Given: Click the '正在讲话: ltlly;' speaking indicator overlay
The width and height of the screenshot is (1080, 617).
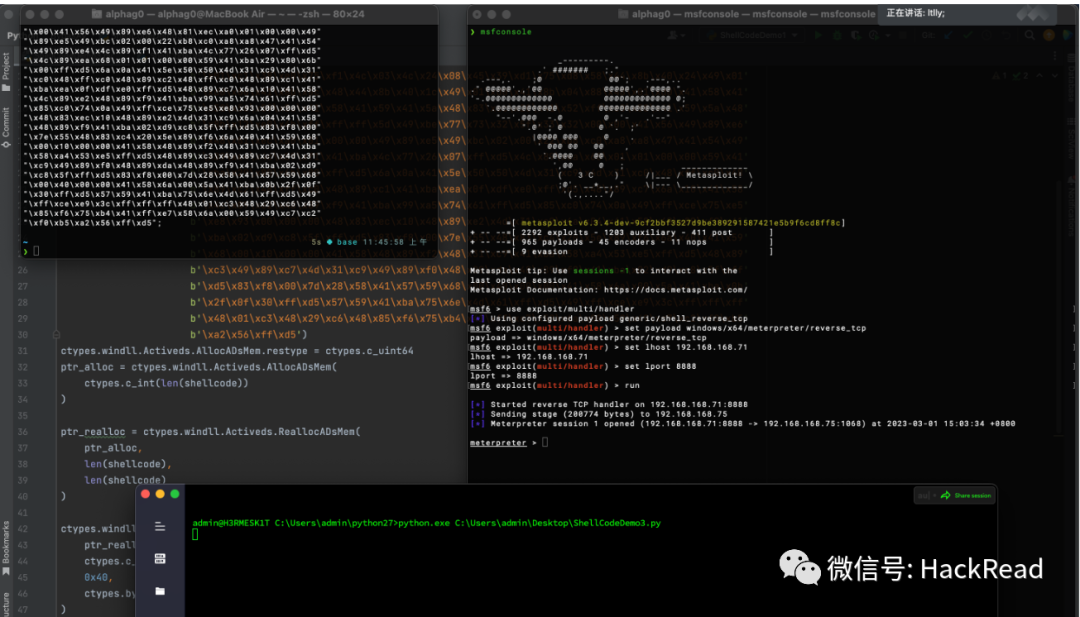Looking at the screenshot, I should pos(915,13).
